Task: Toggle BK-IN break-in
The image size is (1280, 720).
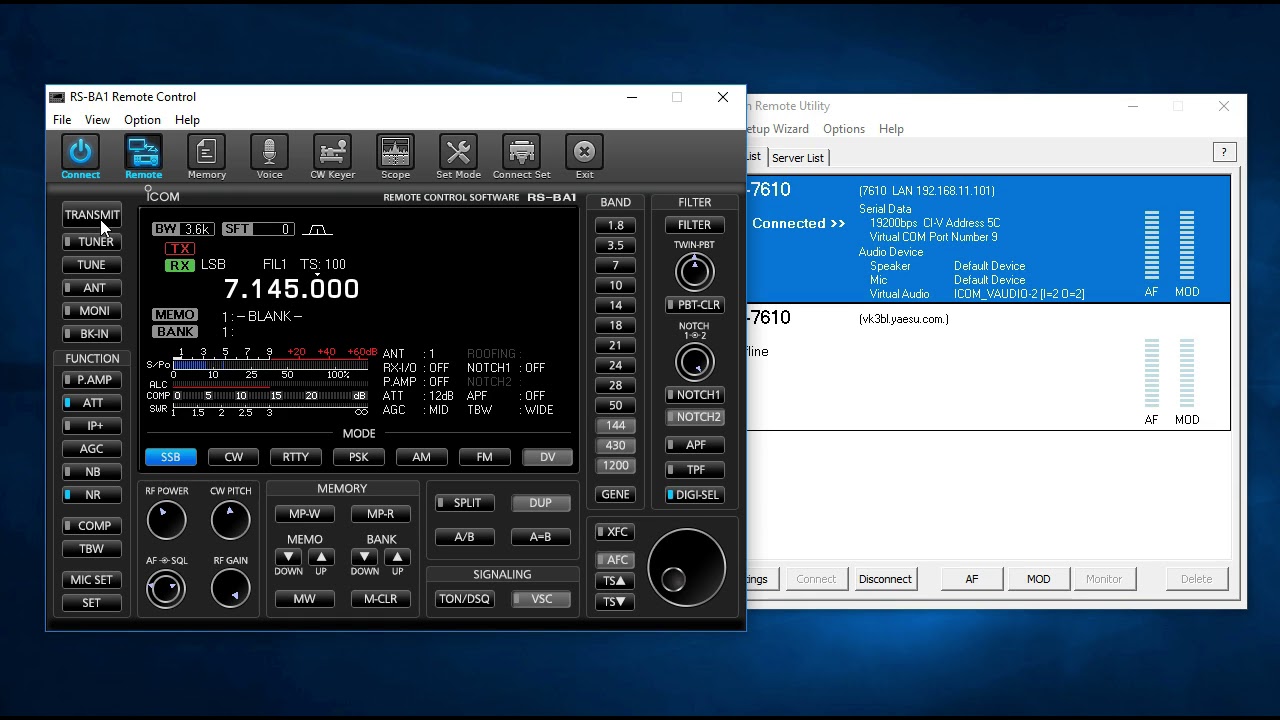Action: pos(91,334)
